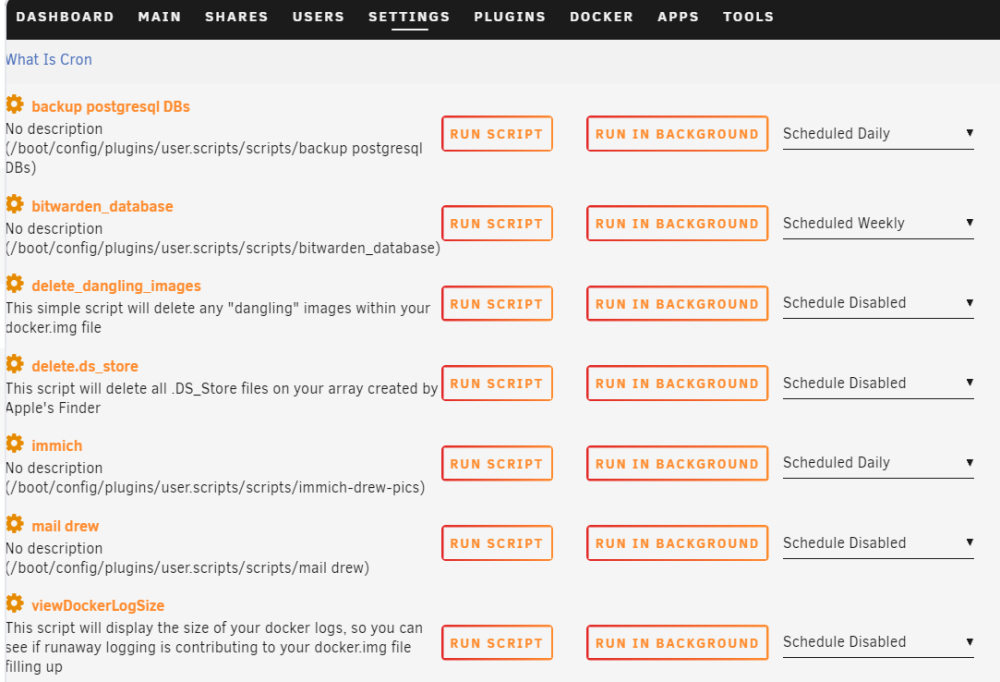Select the bitwarden_database path description

(x=223, y=248)
